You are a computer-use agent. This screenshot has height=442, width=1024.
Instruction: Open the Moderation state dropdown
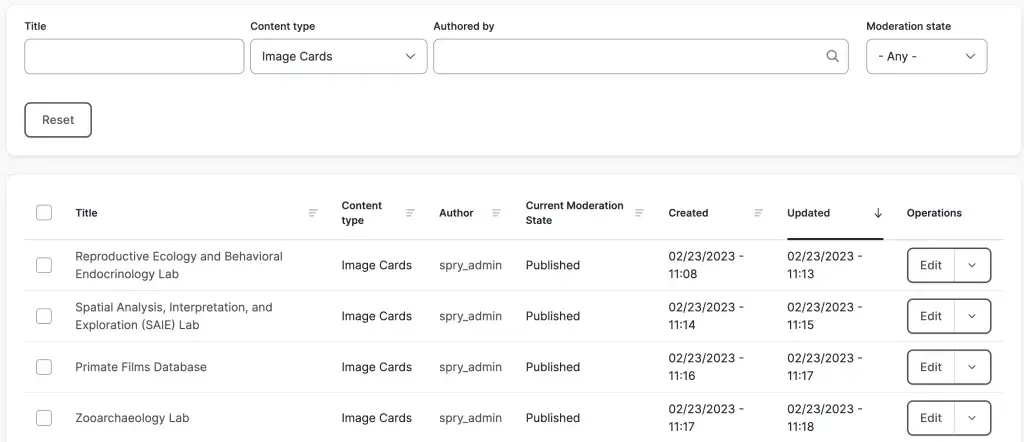pos(926,57)
